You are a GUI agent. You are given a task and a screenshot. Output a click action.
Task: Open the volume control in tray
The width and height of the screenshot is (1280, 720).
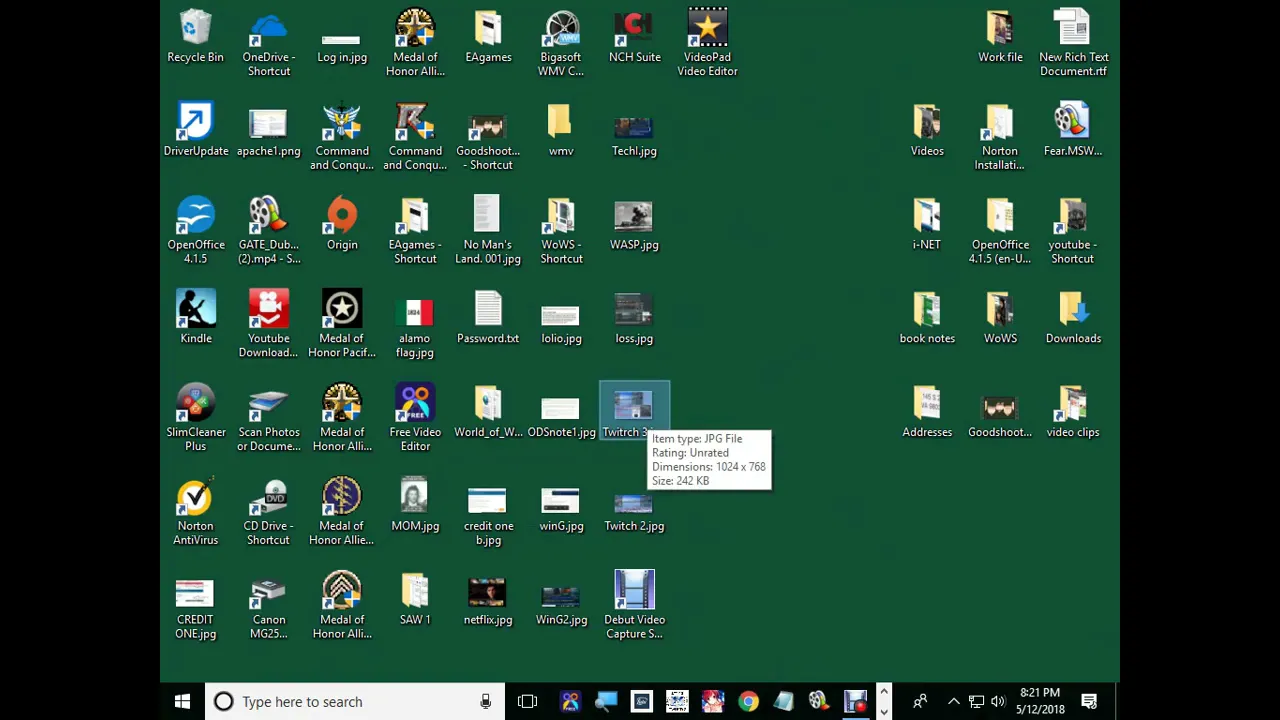click(x=997, y=702)
